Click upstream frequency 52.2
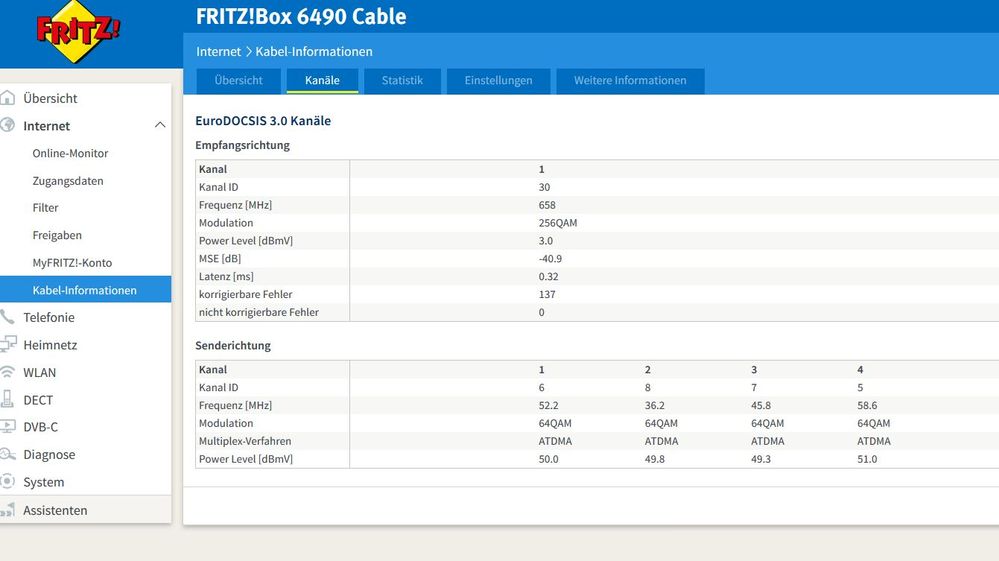999x561 pixels. click(x=548, y=405)
